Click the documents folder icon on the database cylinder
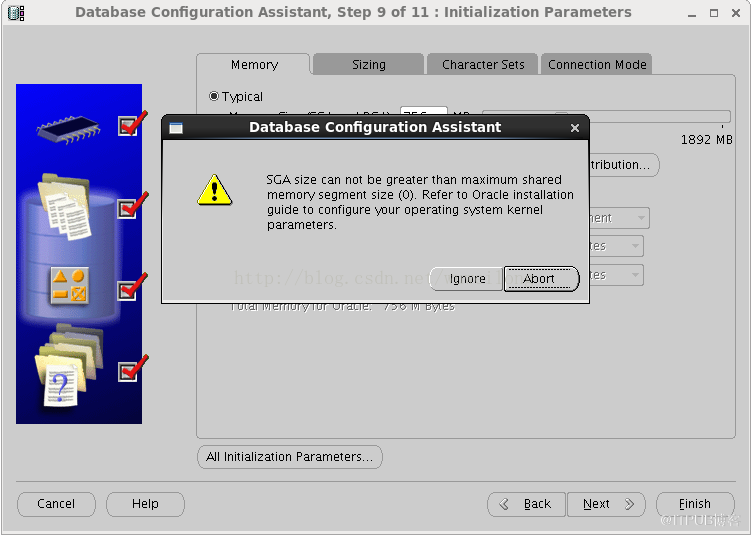Viewport: 751px width, 535px height. tap(66, 207)
